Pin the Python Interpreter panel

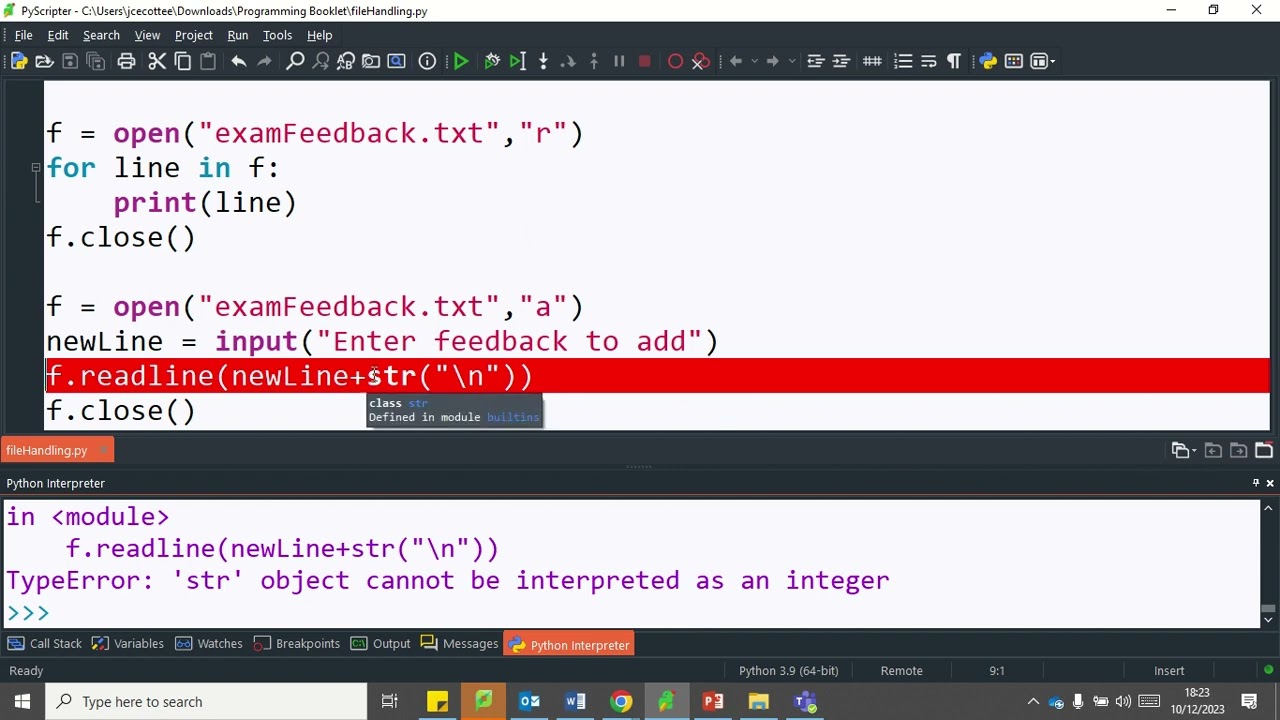click(x=1256, y=483)
